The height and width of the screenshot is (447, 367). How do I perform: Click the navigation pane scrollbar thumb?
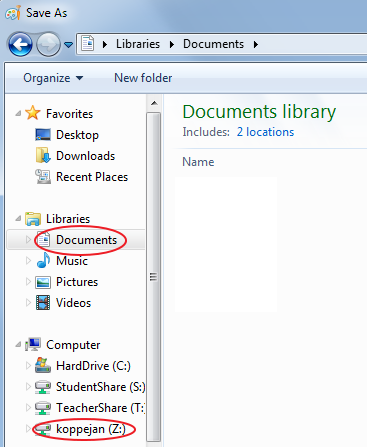pyautogui.click(x=153, y=277)
